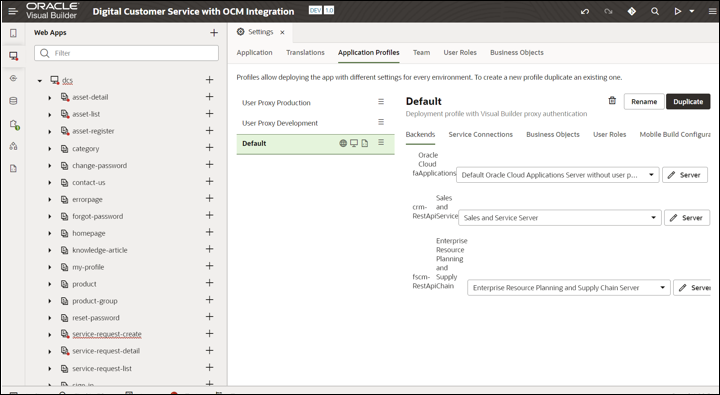The width and height of the screenshot is (720, 395).
Task: Click plus icon next to service-request-list
Action: [x=209, y=367]
